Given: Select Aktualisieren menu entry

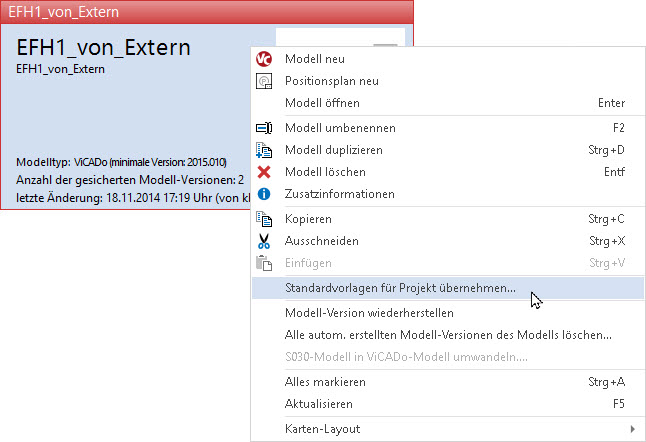Looking at the screenshot, I should [x=447, y=404].
